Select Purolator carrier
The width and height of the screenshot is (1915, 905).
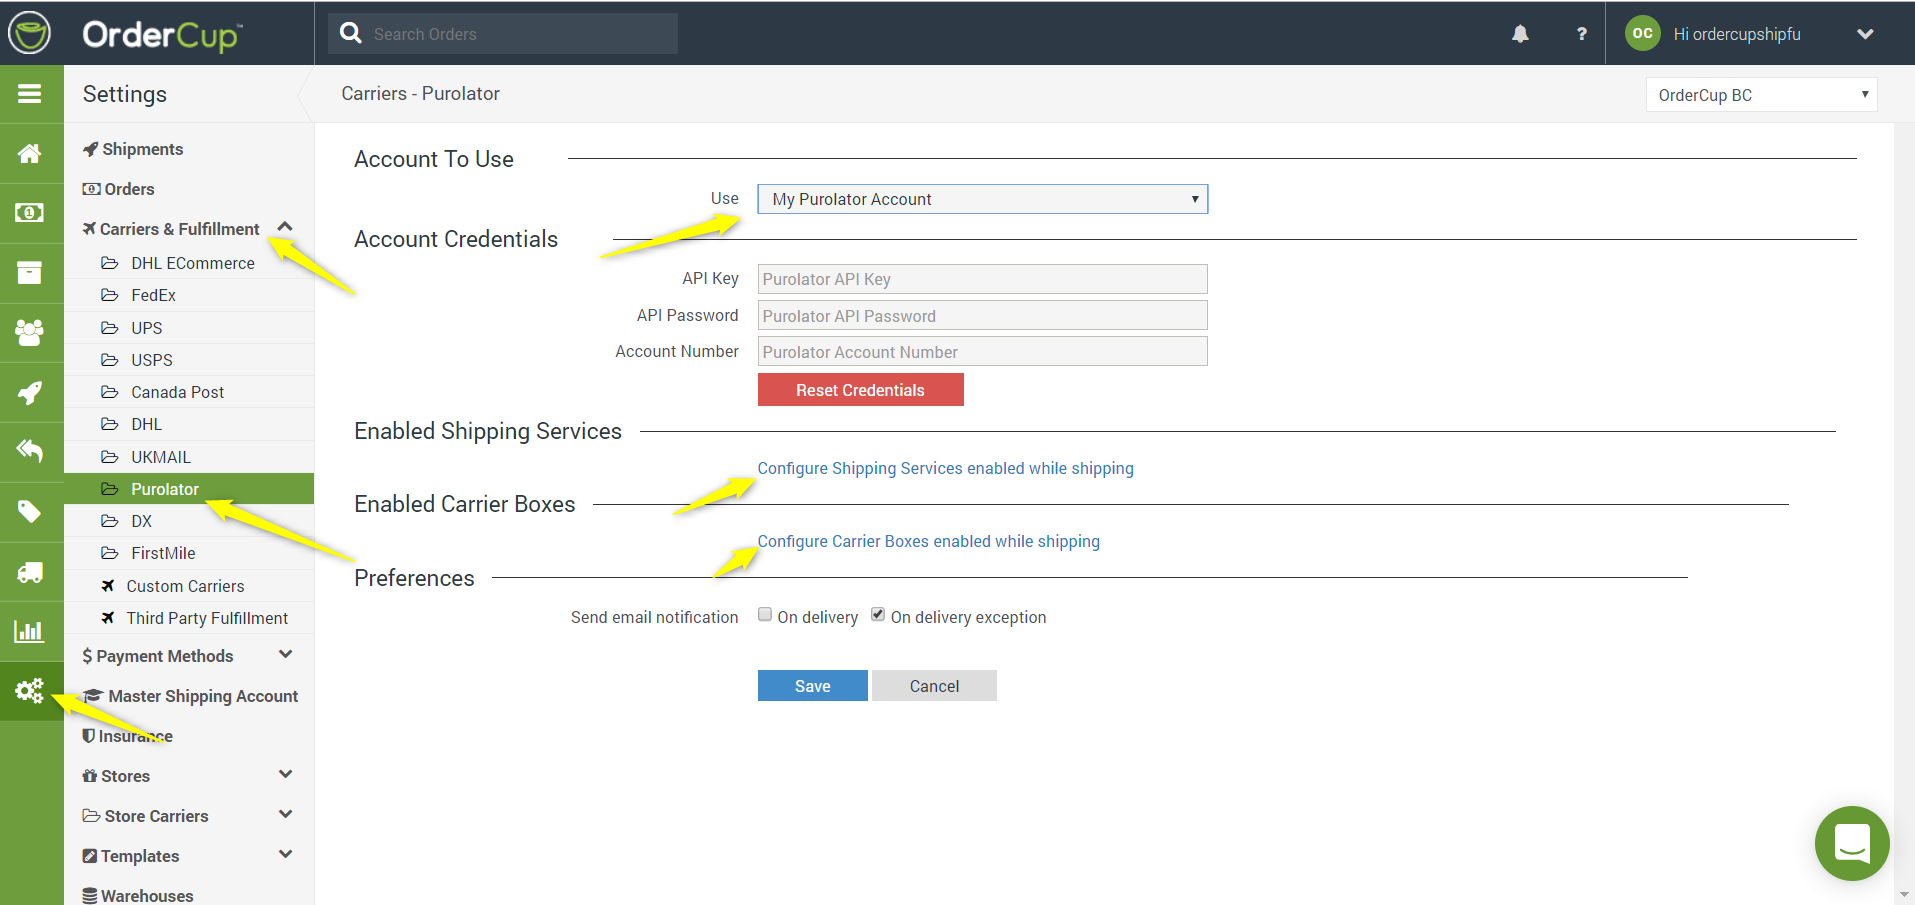pyautogui.click(x=189, y=489)
